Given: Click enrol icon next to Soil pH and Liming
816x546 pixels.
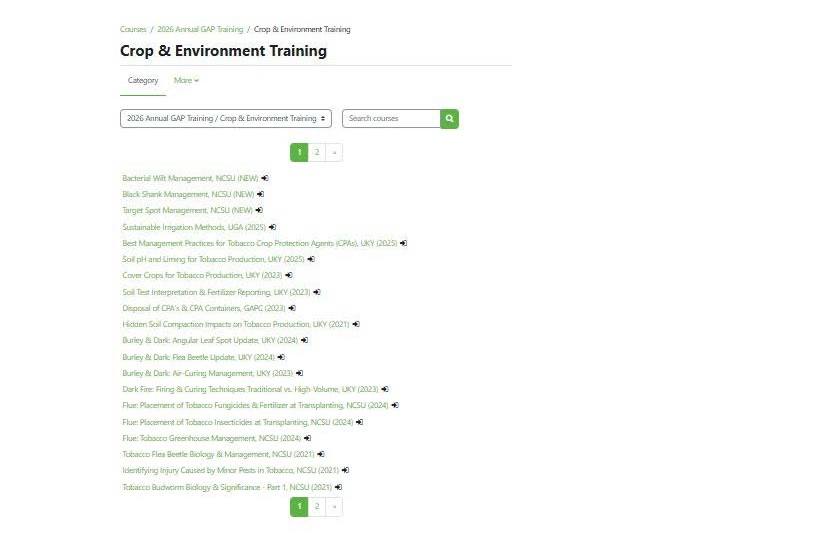Looking at the screenshot, I should [311, 259].
